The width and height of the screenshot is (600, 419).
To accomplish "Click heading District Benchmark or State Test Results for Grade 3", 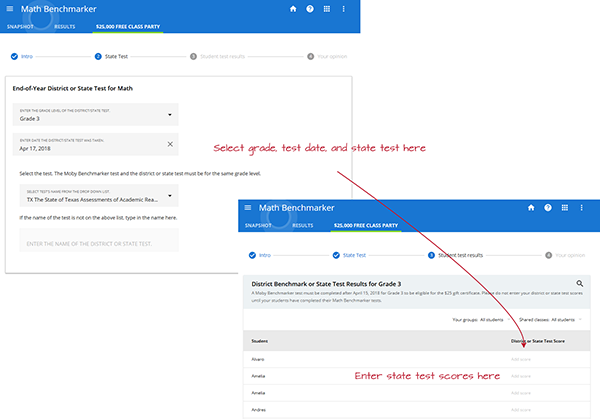I will click(x=326, y=284).
